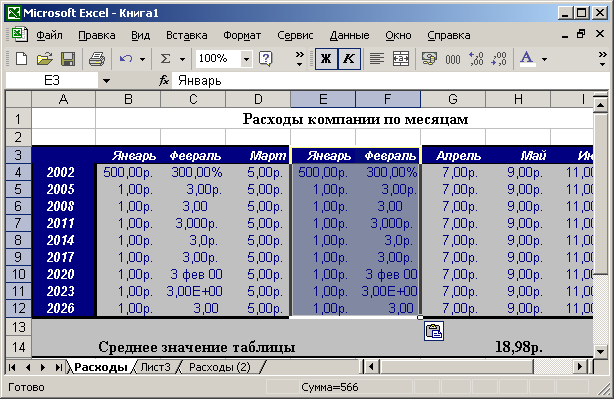Save workbook with floppy disk icon
The image size is (614, 399).
pos(68,59)
